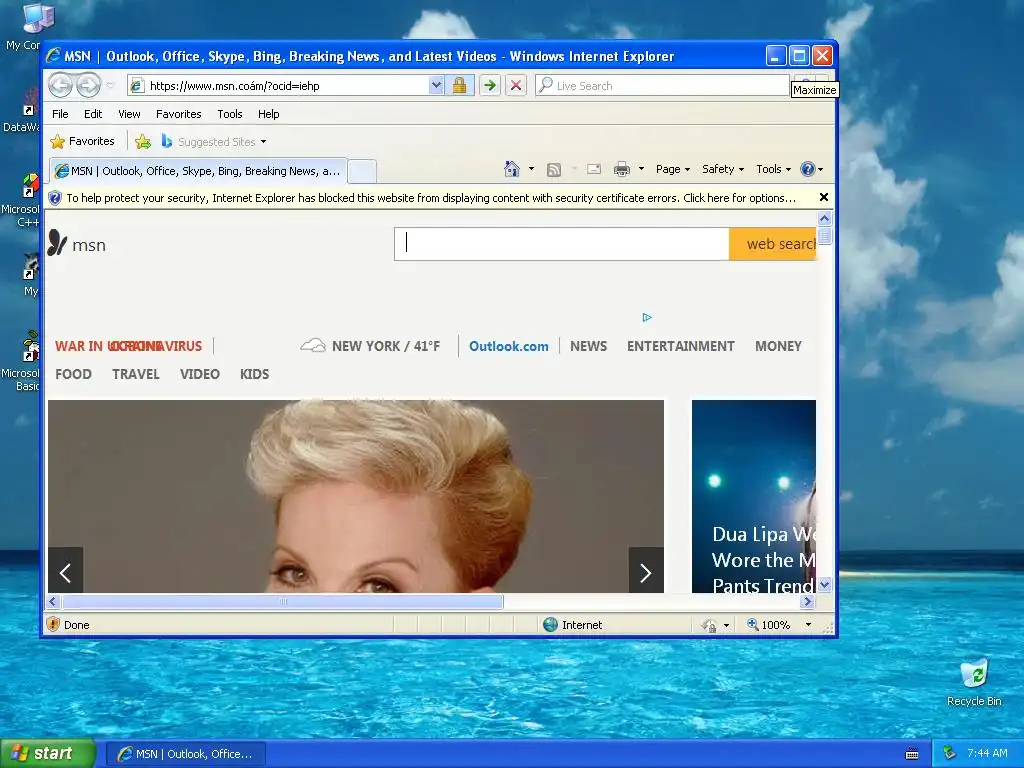Open the Windows start button
Viewport: 1024px width, 768px height.
[48, 754]
